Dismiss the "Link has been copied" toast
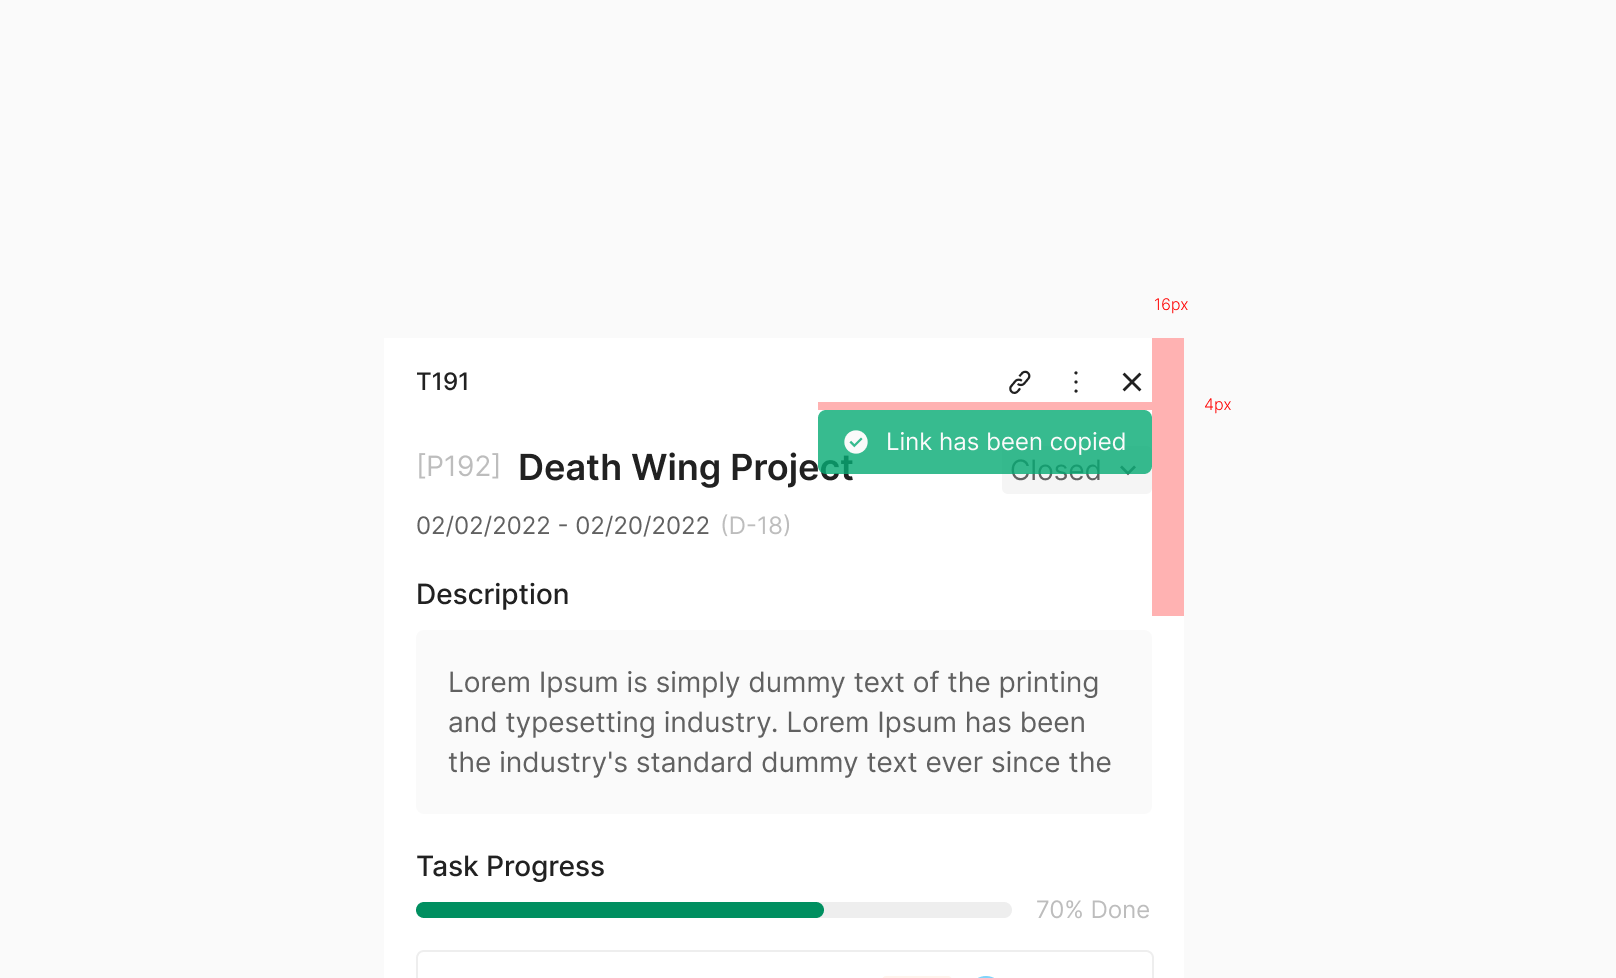This screenshot has width=1616, height=978. pos(985,442)
